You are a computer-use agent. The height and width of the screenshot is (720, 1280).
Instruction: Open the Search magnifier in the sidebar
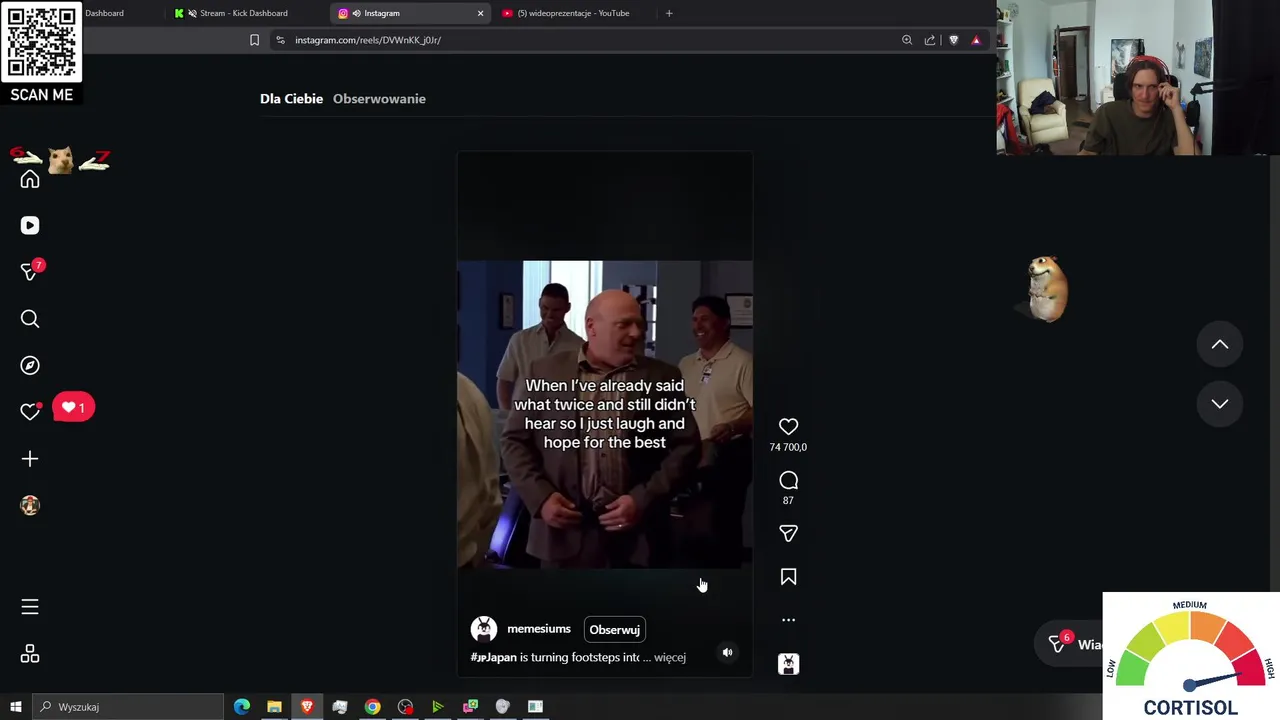coord(30,319)
